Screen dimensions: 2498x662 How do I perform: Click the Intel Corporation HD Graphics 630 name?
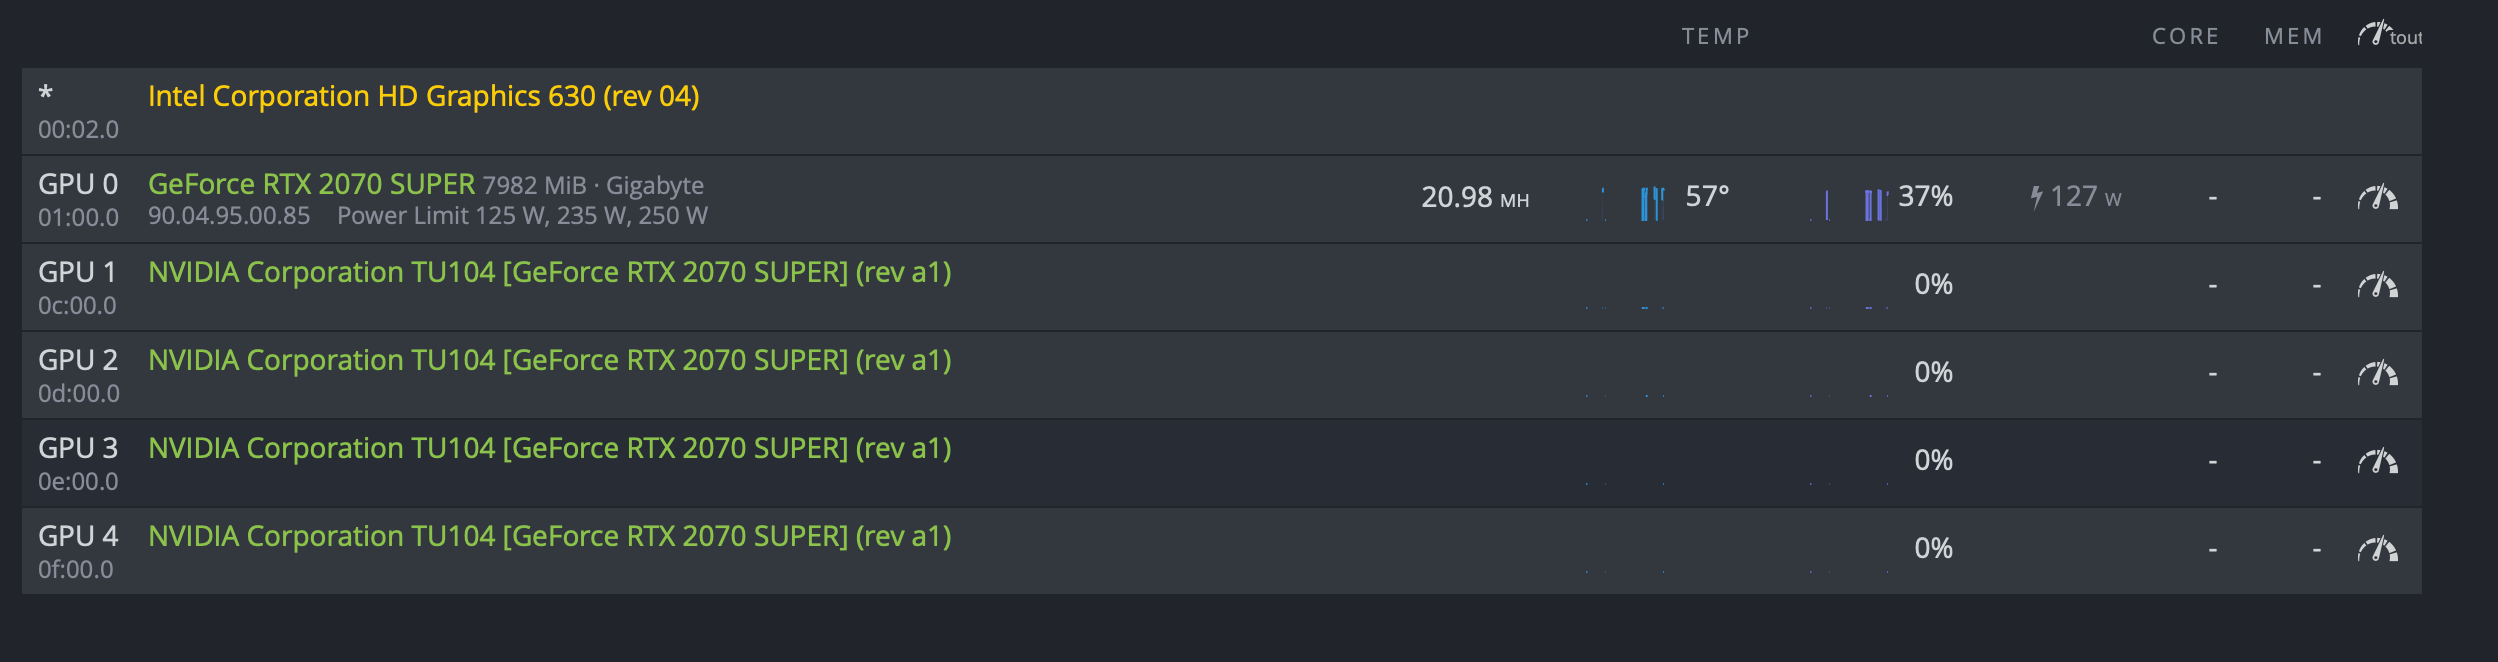(424, 96)
